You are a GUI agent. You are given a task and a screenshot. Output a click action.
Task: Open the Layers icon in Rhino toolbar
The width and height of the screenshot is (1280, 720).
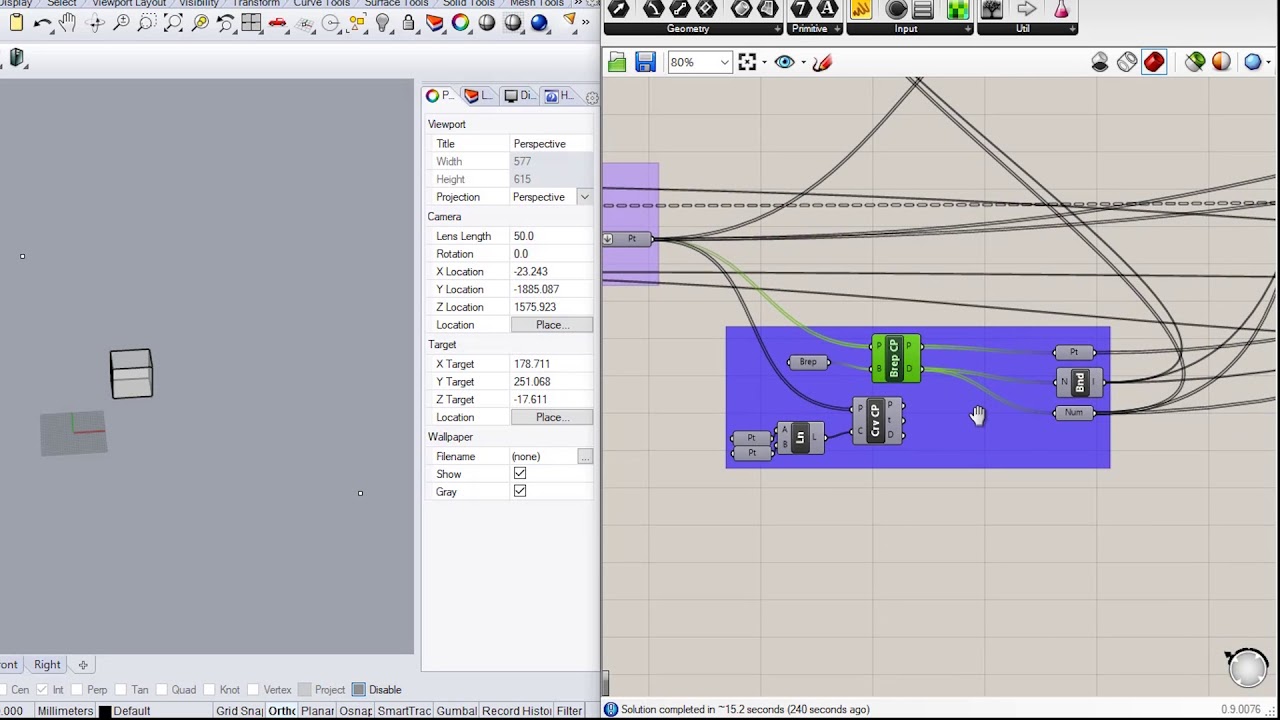[x=434, y=22]
